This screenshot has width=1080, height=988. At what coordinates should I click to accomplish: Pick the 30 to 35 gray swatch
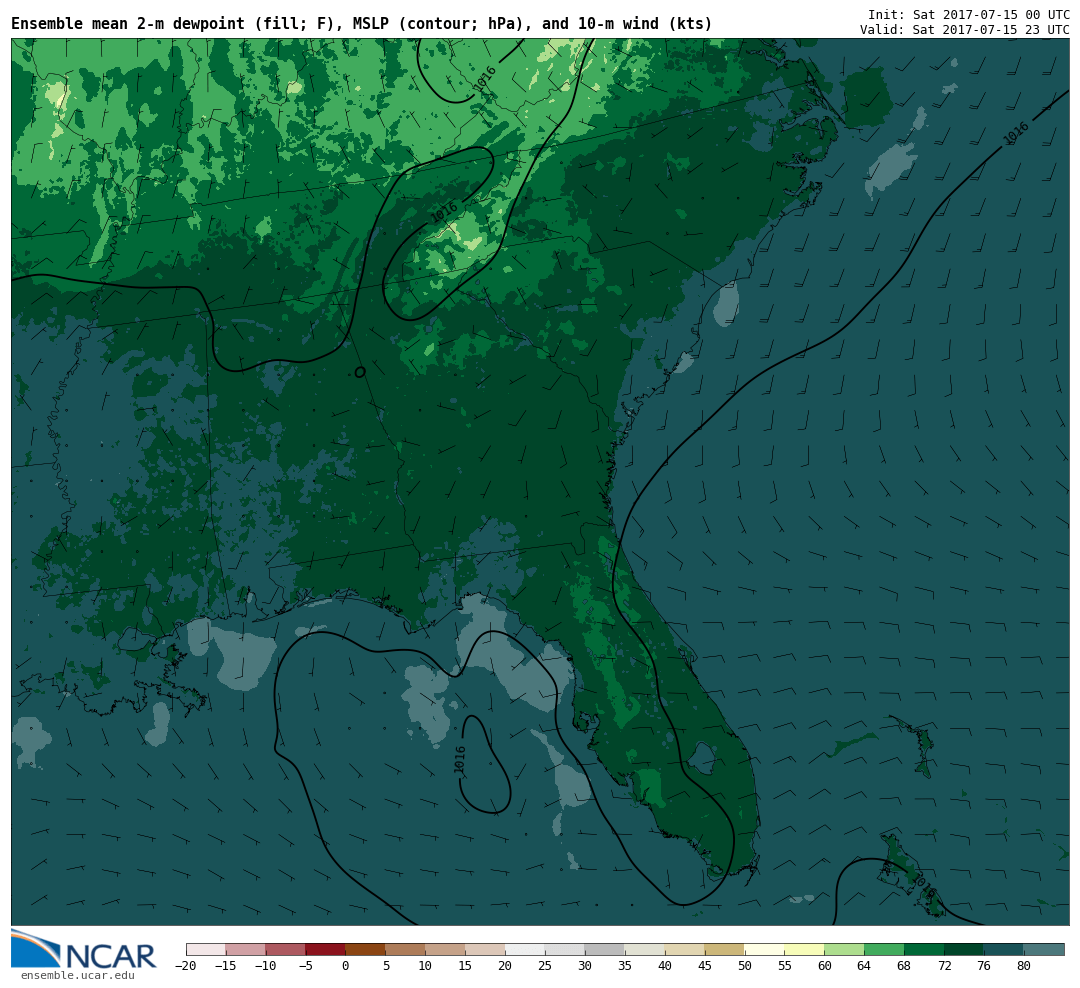(x=605, y=949)
